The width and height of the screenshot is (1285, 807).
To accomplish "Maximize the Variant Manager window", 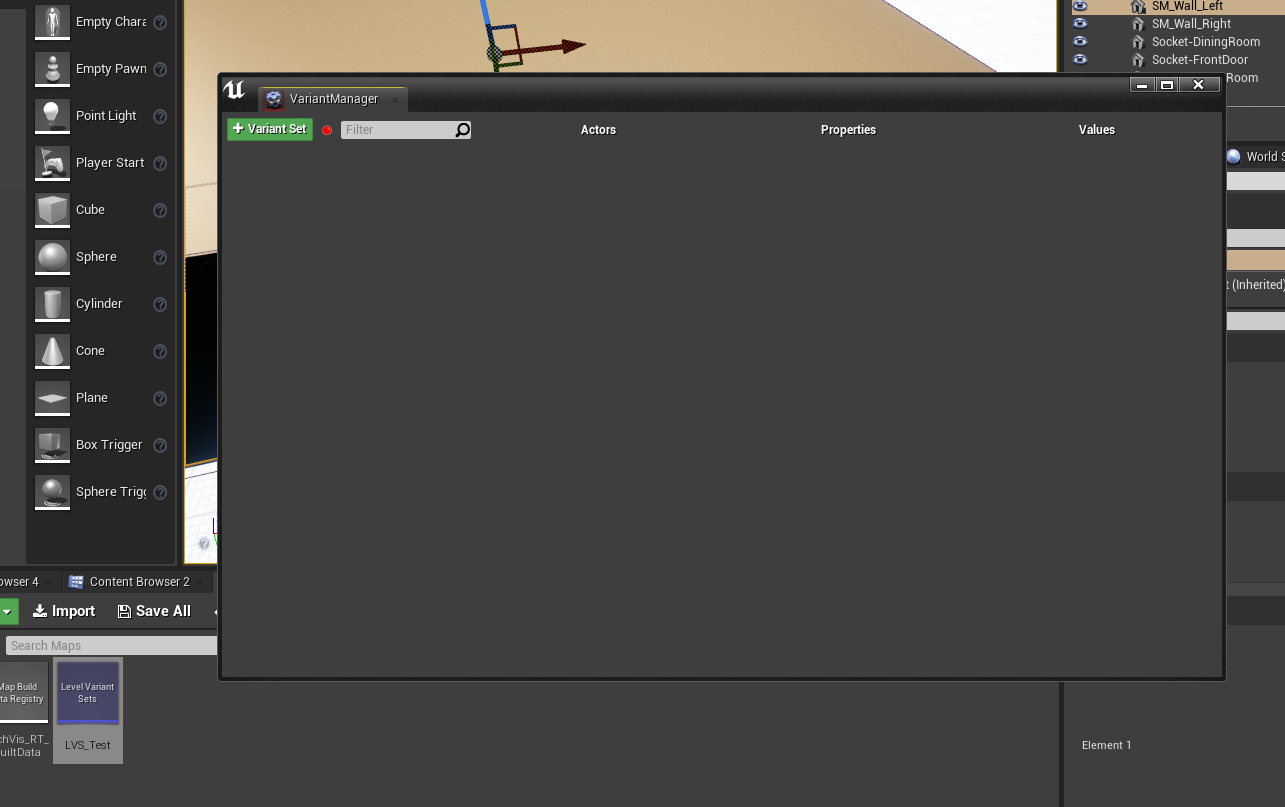I will coord(1167,85).
